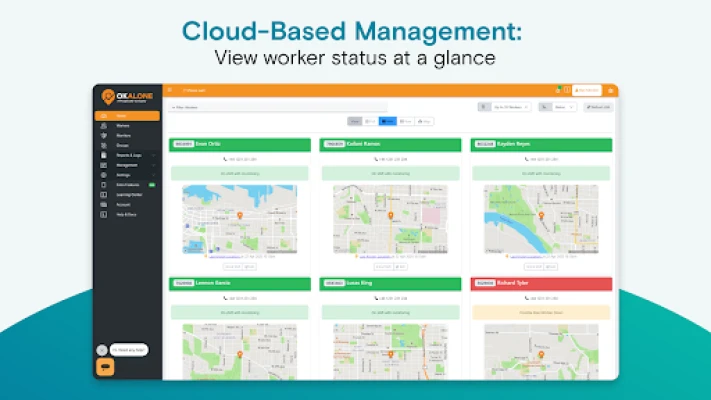Select Home in the sidebar menu
711x400 pixels.
[x=127, y=116]
